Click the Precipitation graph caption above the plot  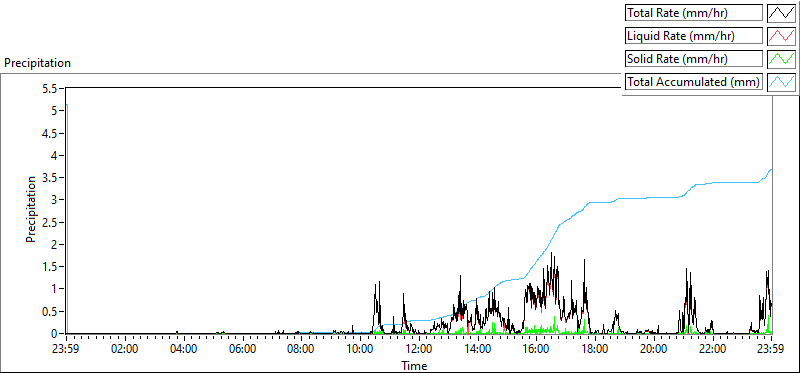[37, 63]
